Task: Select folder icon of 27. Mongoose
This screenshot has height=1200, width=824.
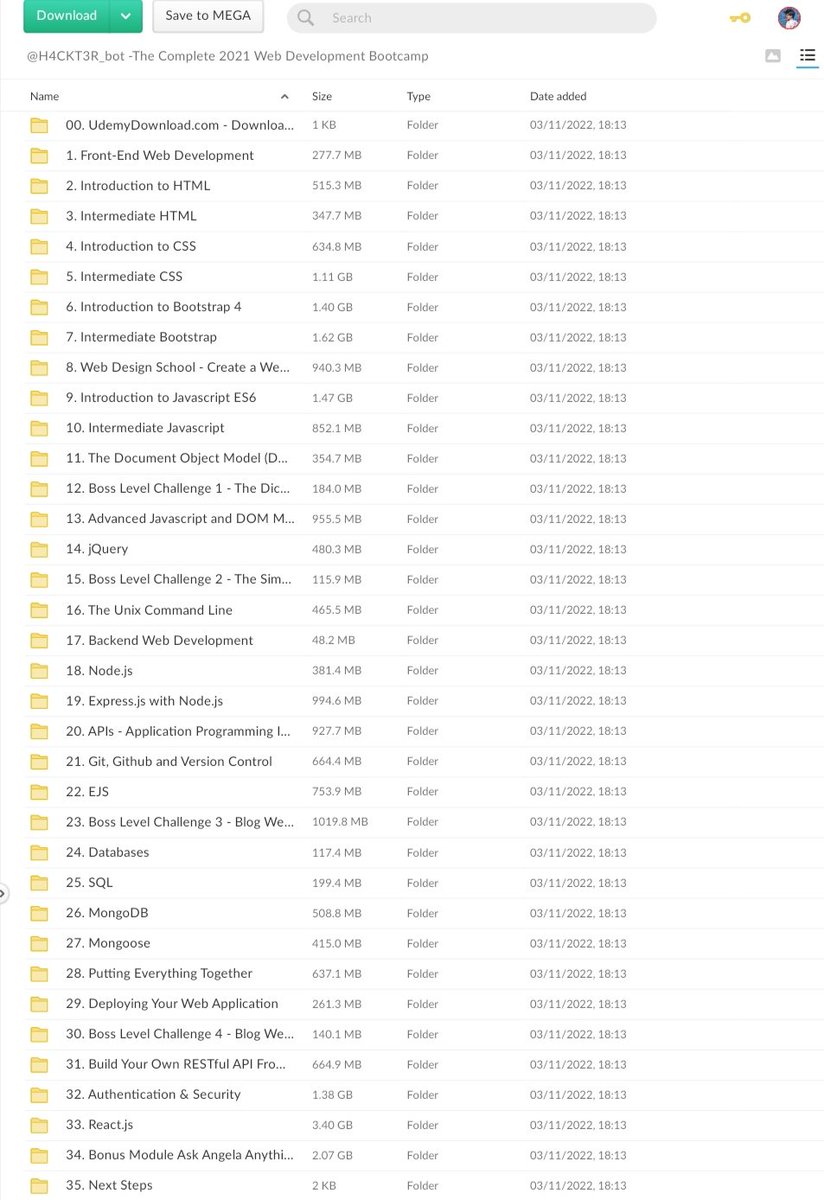Action: [39, 943]
